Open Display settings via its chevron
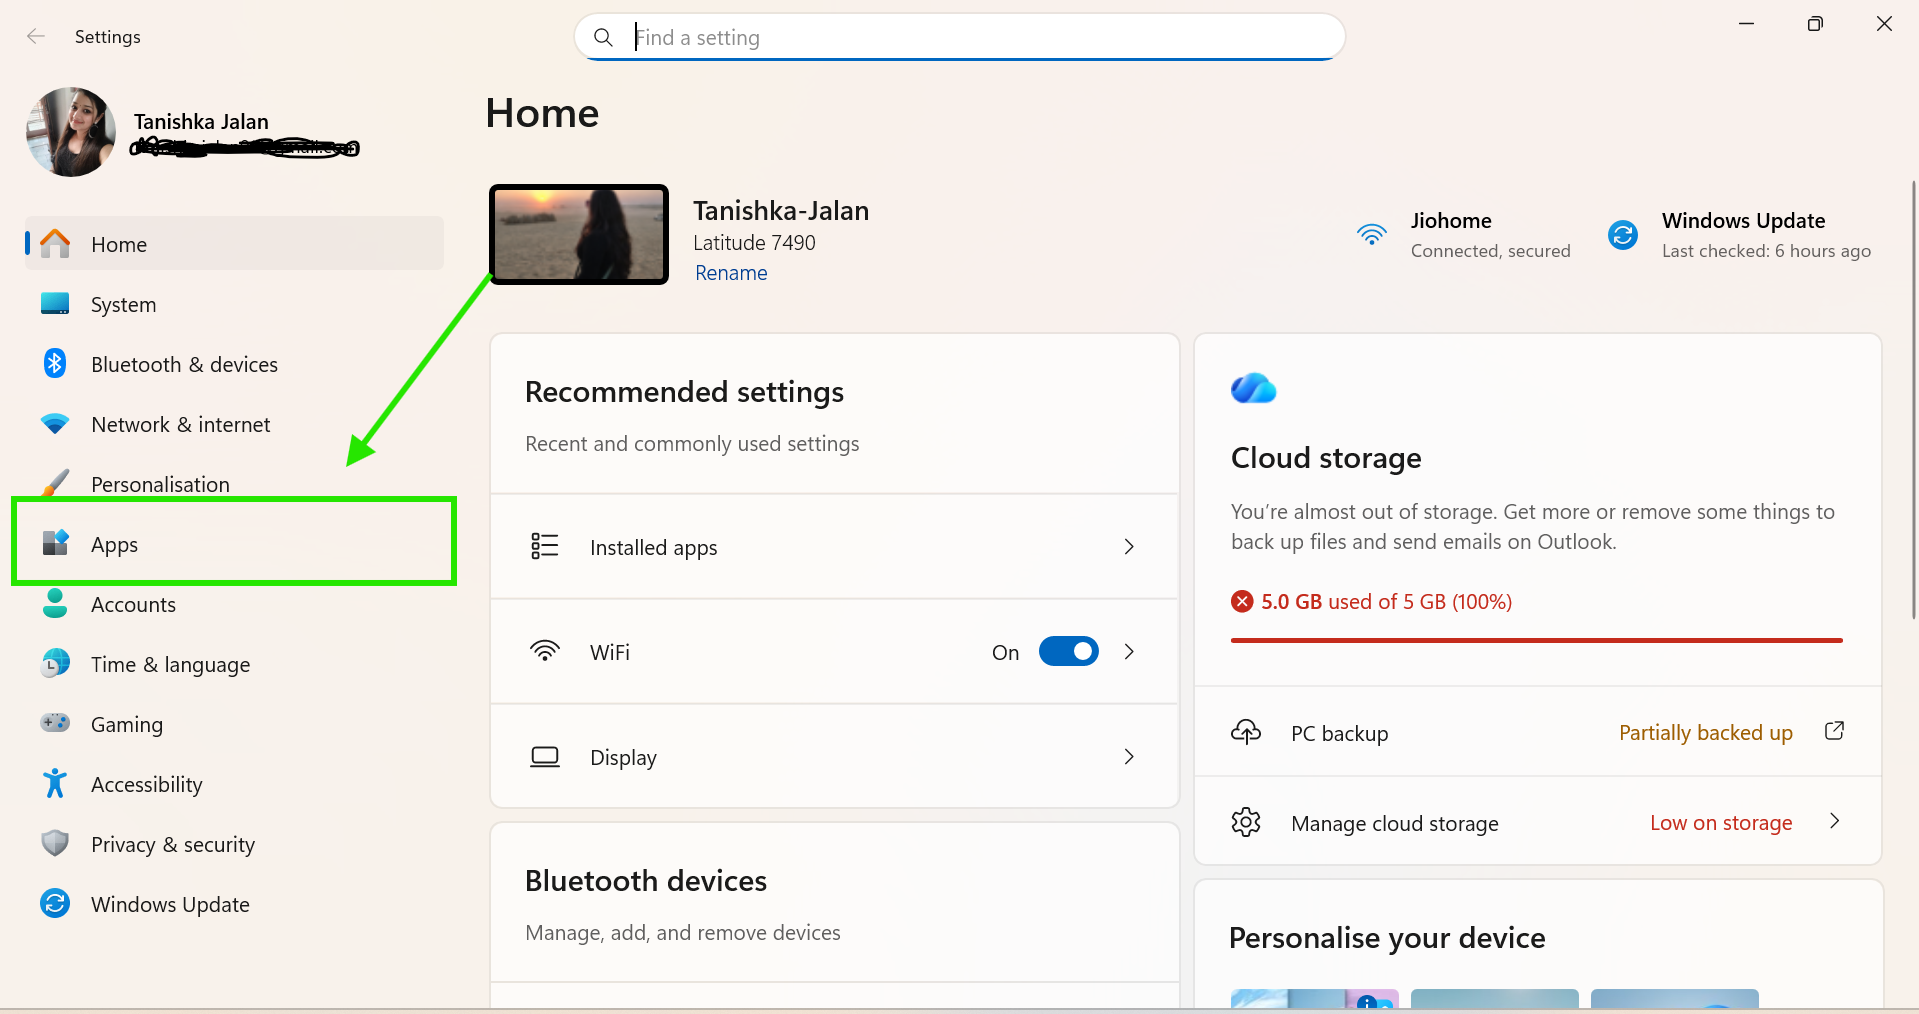Viewport: 1919px width, 1014px height. coord(1129,756)
